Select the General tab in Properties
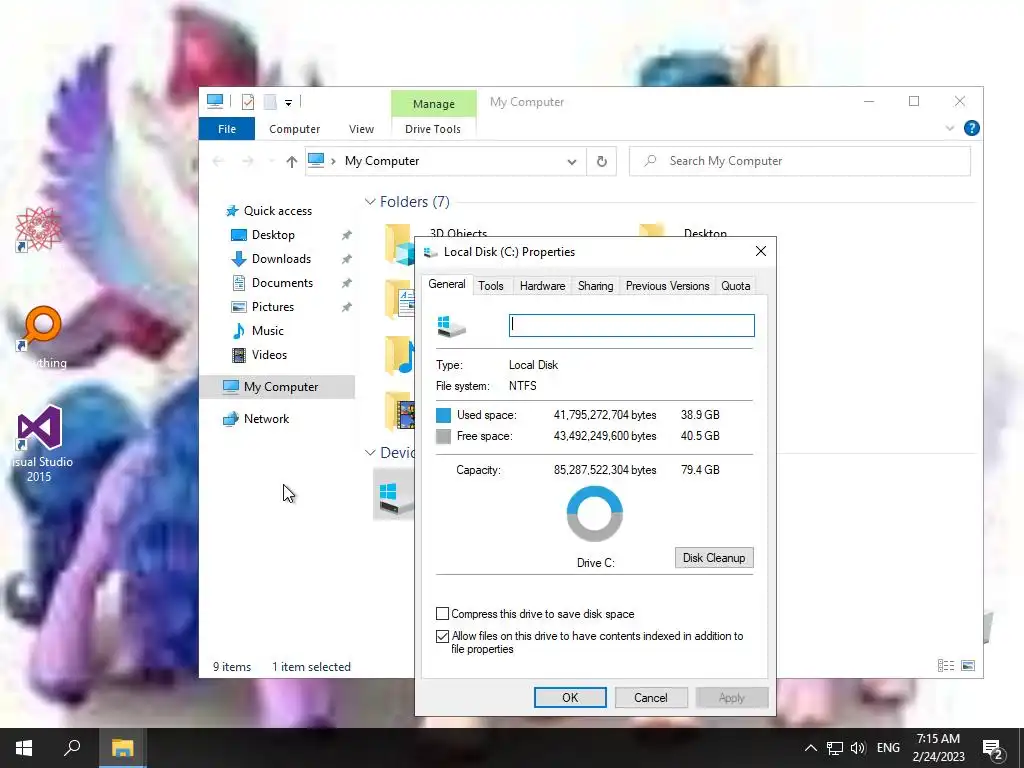This screenshot has height=768, width=1024. click(447, 284)
